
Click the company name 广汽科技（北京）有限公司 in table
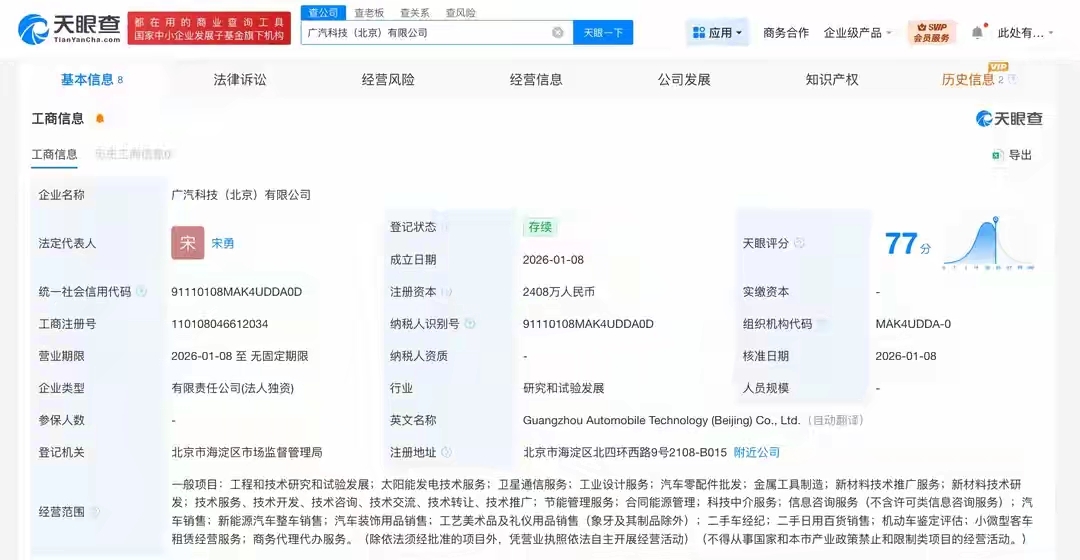tap(241, 195)
